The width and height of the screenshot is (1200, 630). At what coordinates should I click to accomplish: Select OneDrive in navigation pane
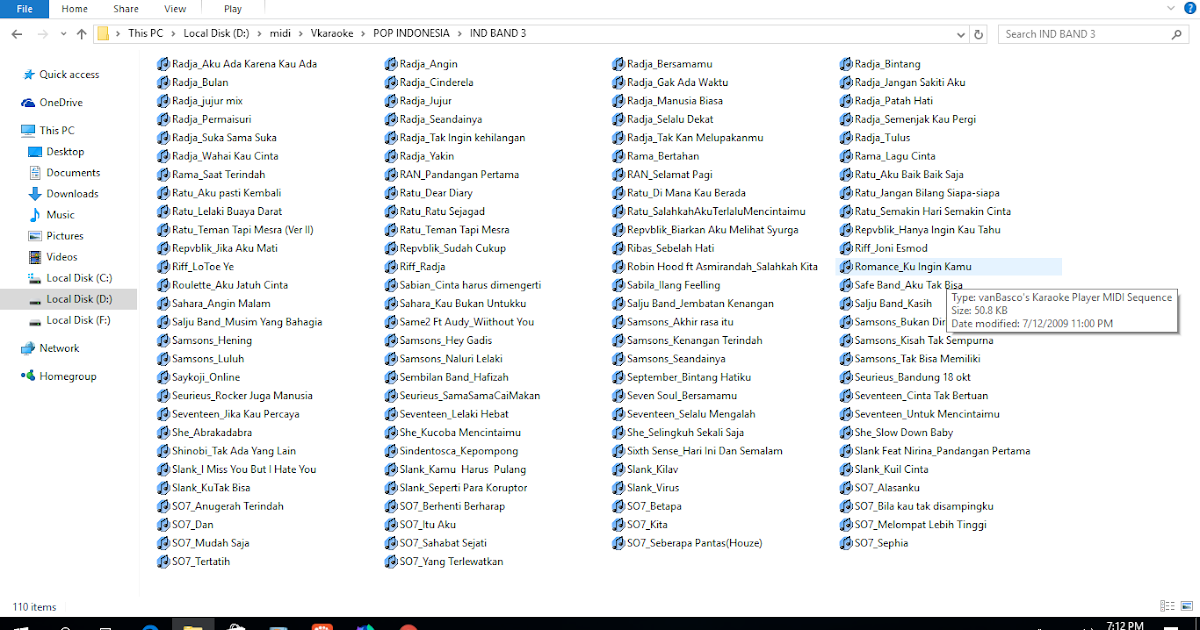tap(60, 103)
